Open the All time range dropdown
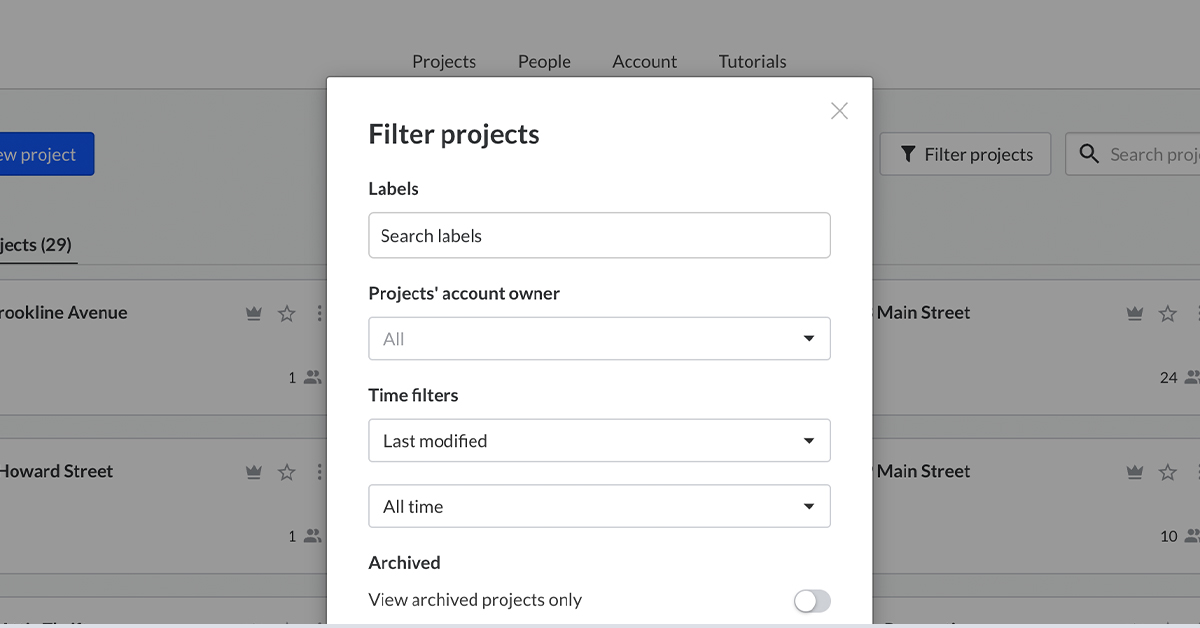This screenshot has width=1200, height=628. 599,507
